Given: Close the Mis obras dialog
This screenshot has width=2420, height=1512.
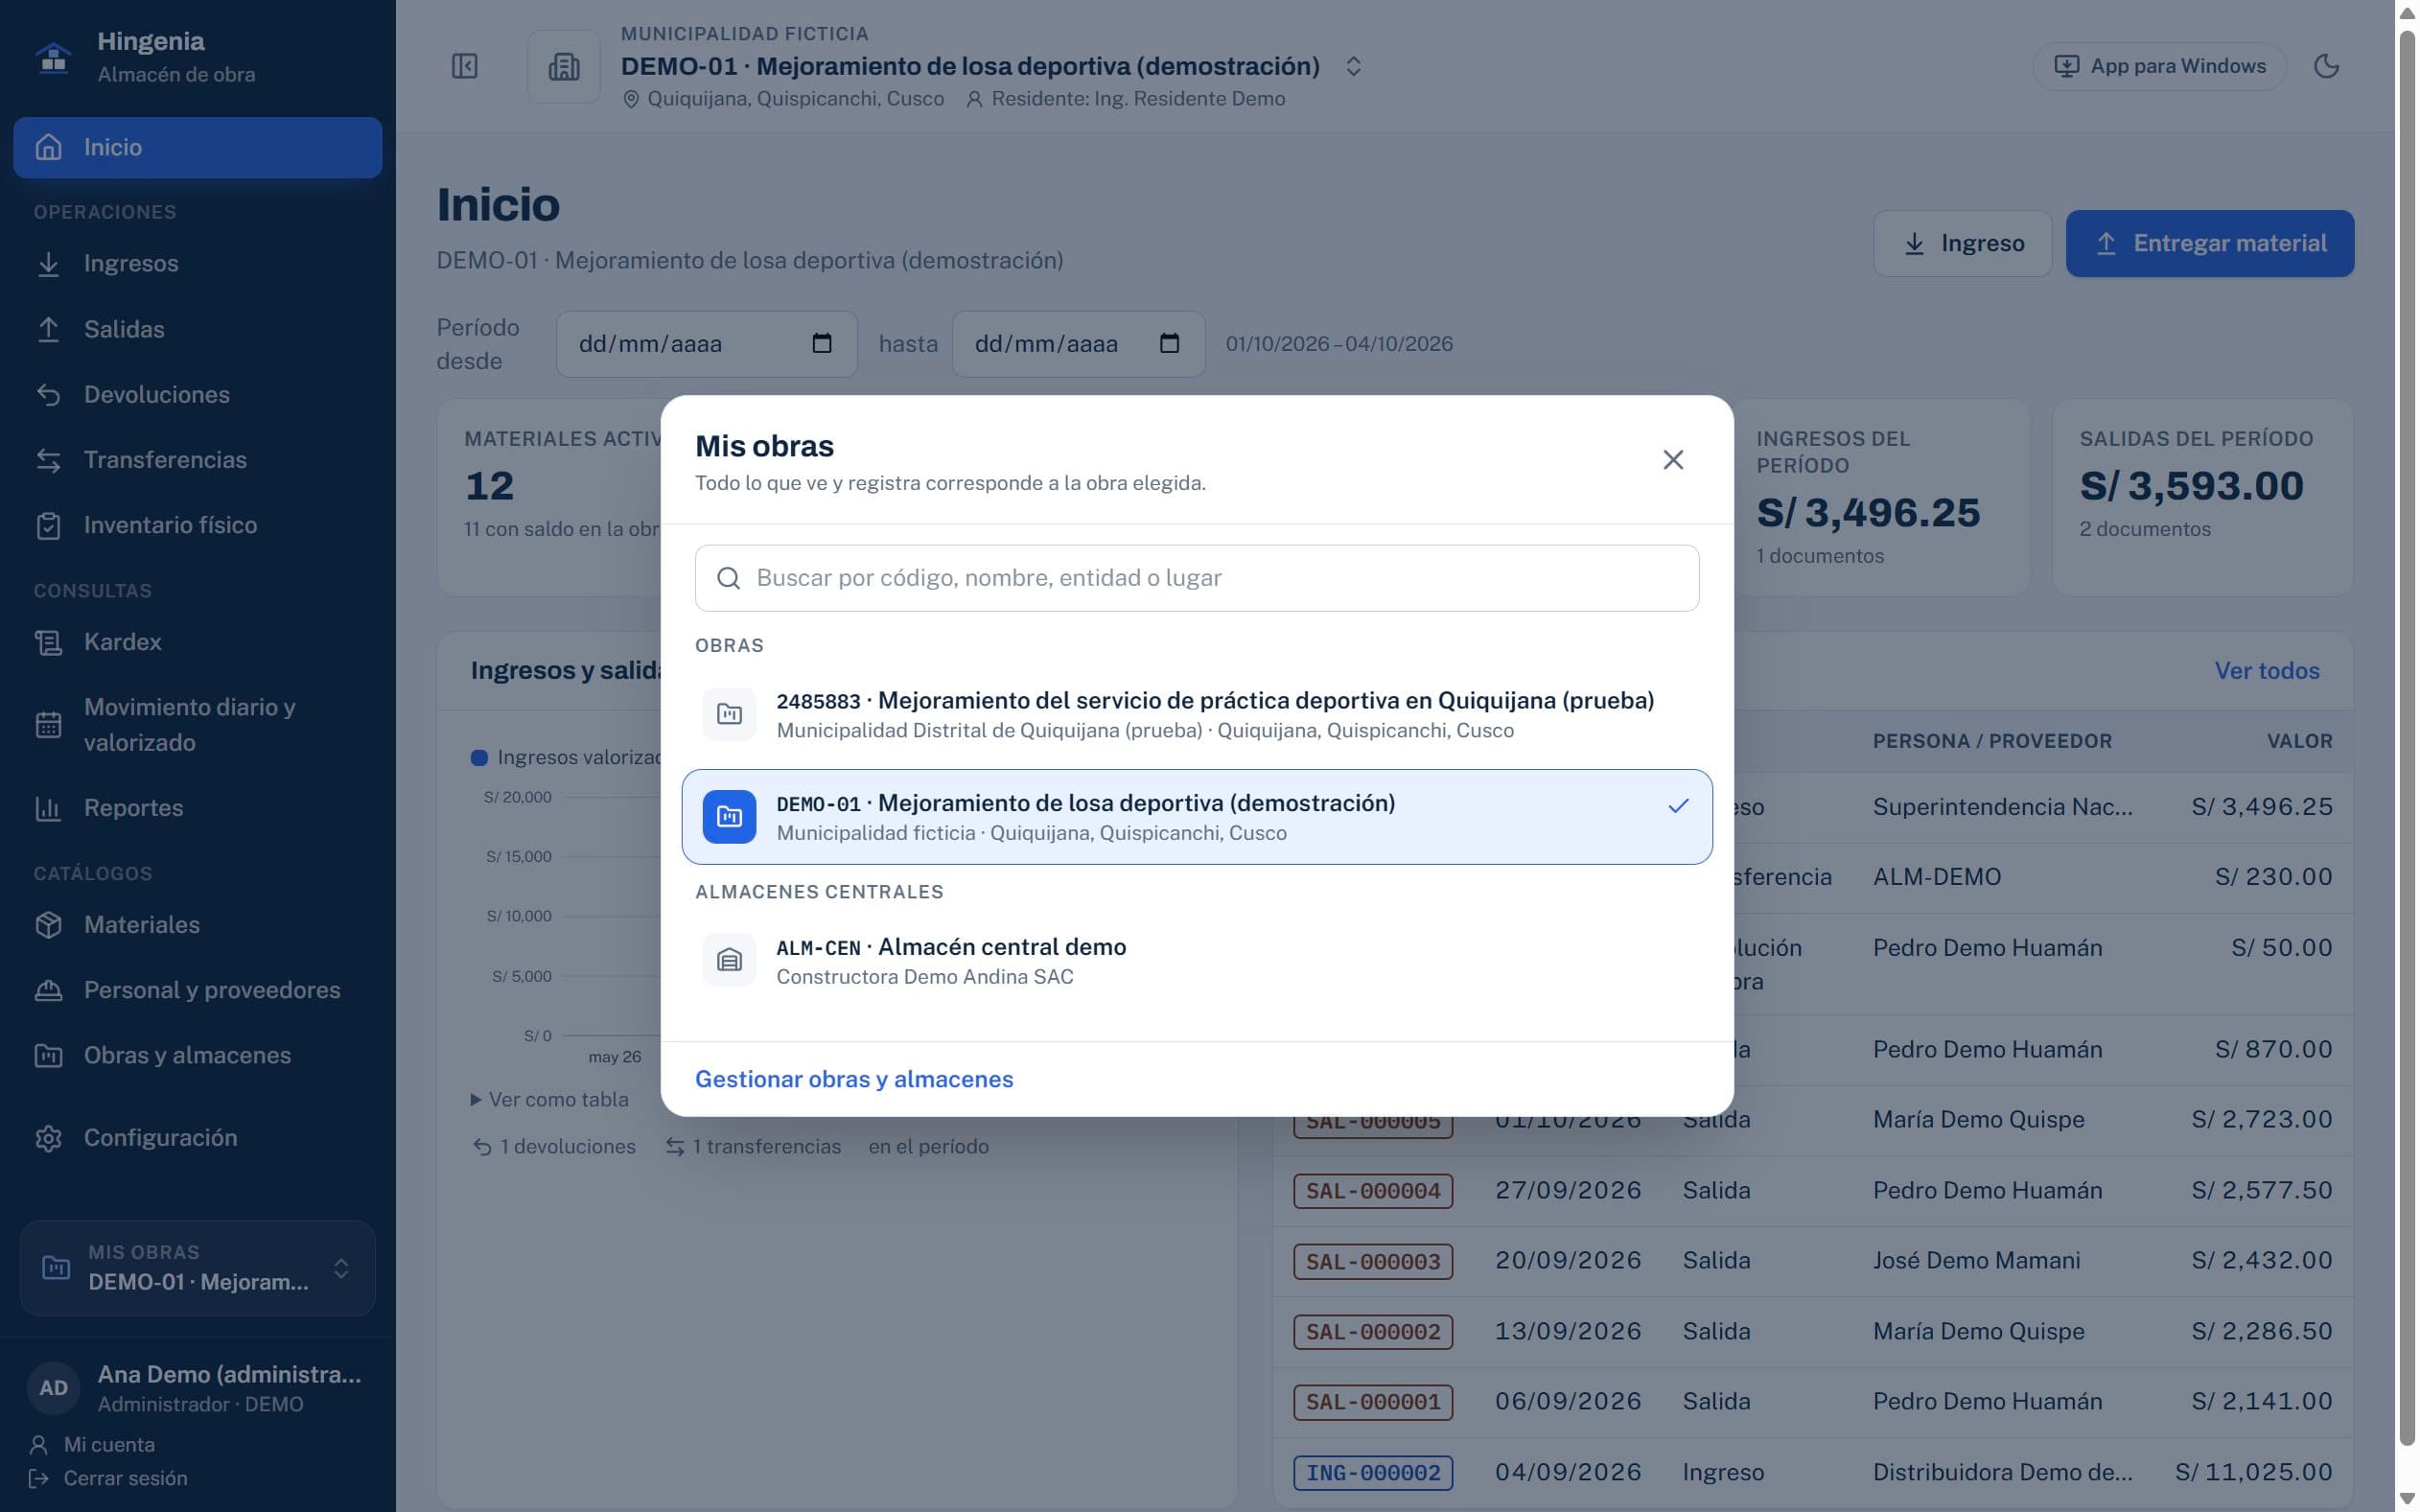Looking at the screenshot, I should pos(1672,460).
